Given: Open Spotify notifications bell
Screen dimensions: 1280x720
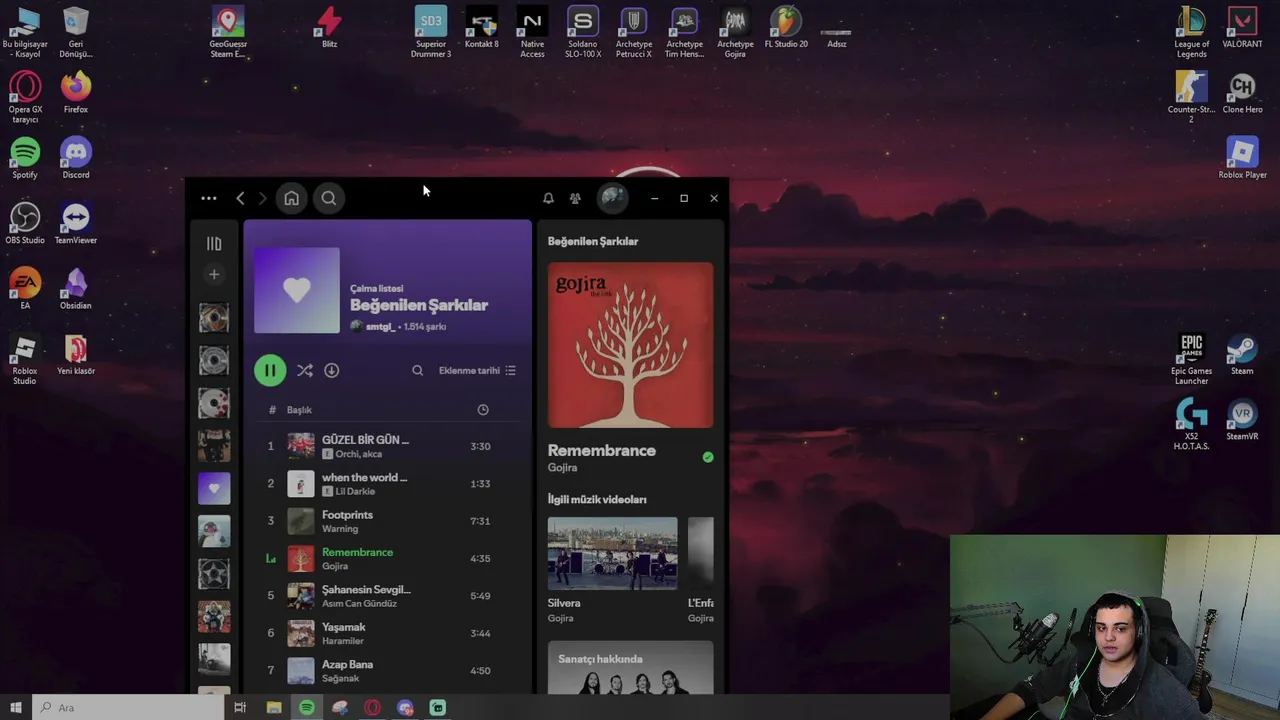Looking at the screenshot, I should 548,198.
